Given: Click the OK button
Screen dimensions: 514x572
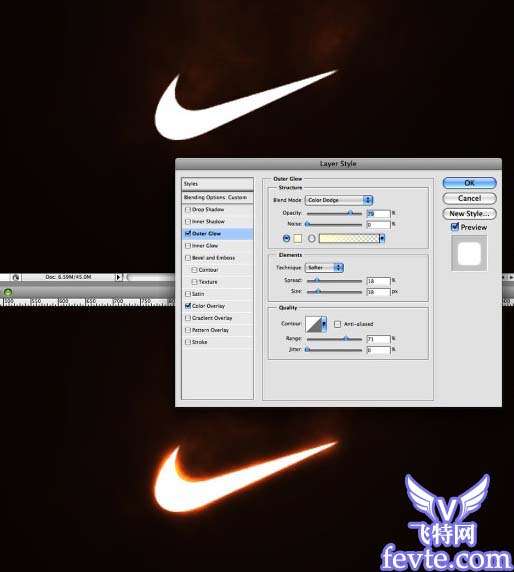Looking at the screenshot, I should [x=469, y=183].
